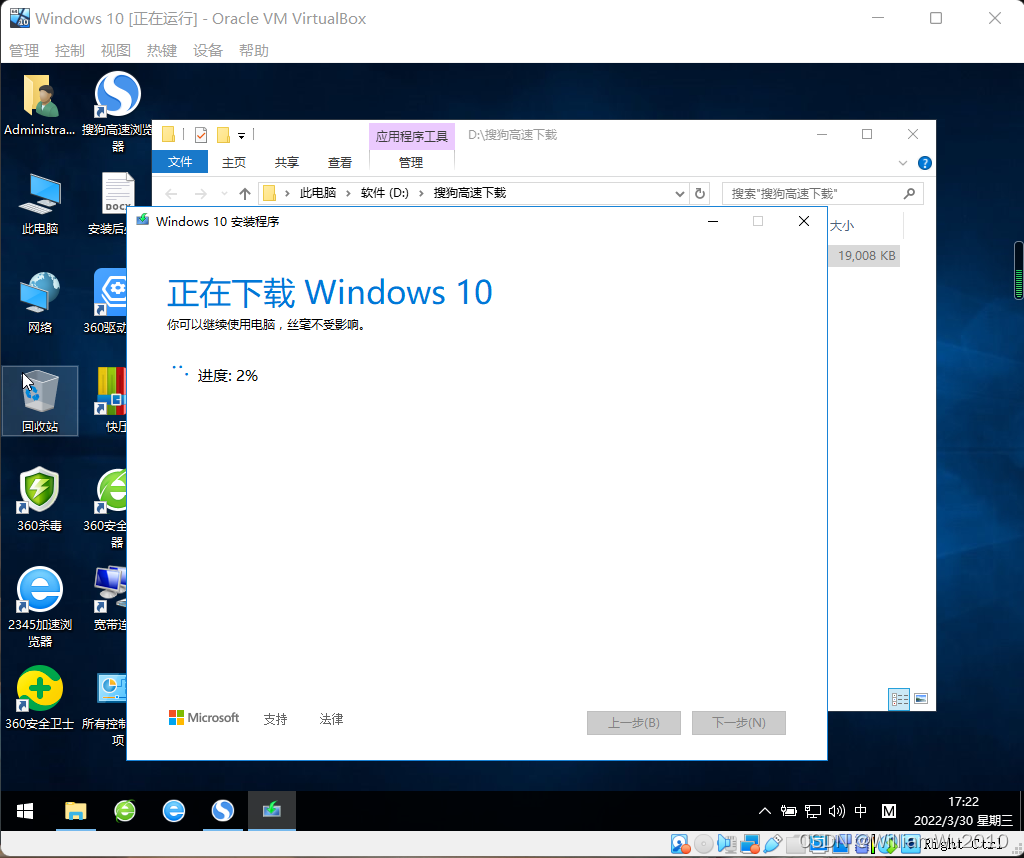This screenshot has height=858, width=1024.
Task: Open the VirtualBox 设备 menu
Action: pos(208,50)
